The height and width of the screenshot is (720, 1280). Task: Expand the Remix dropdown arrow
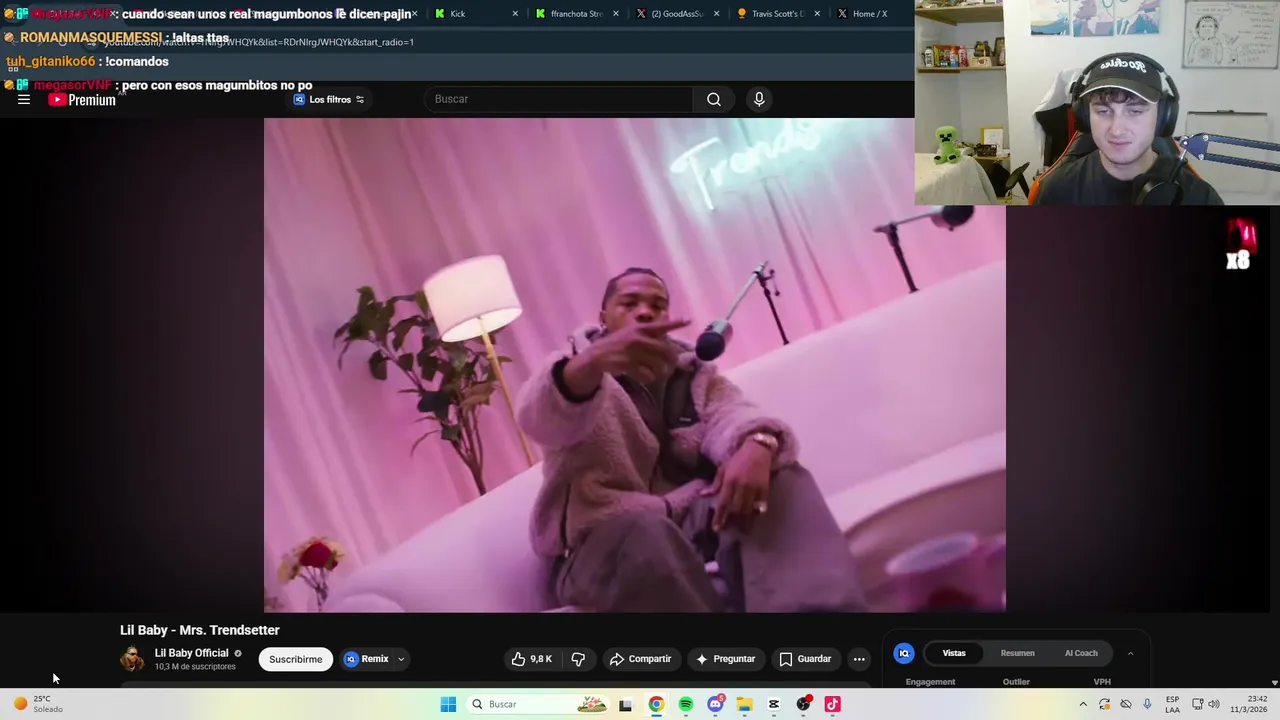(401, 659)
